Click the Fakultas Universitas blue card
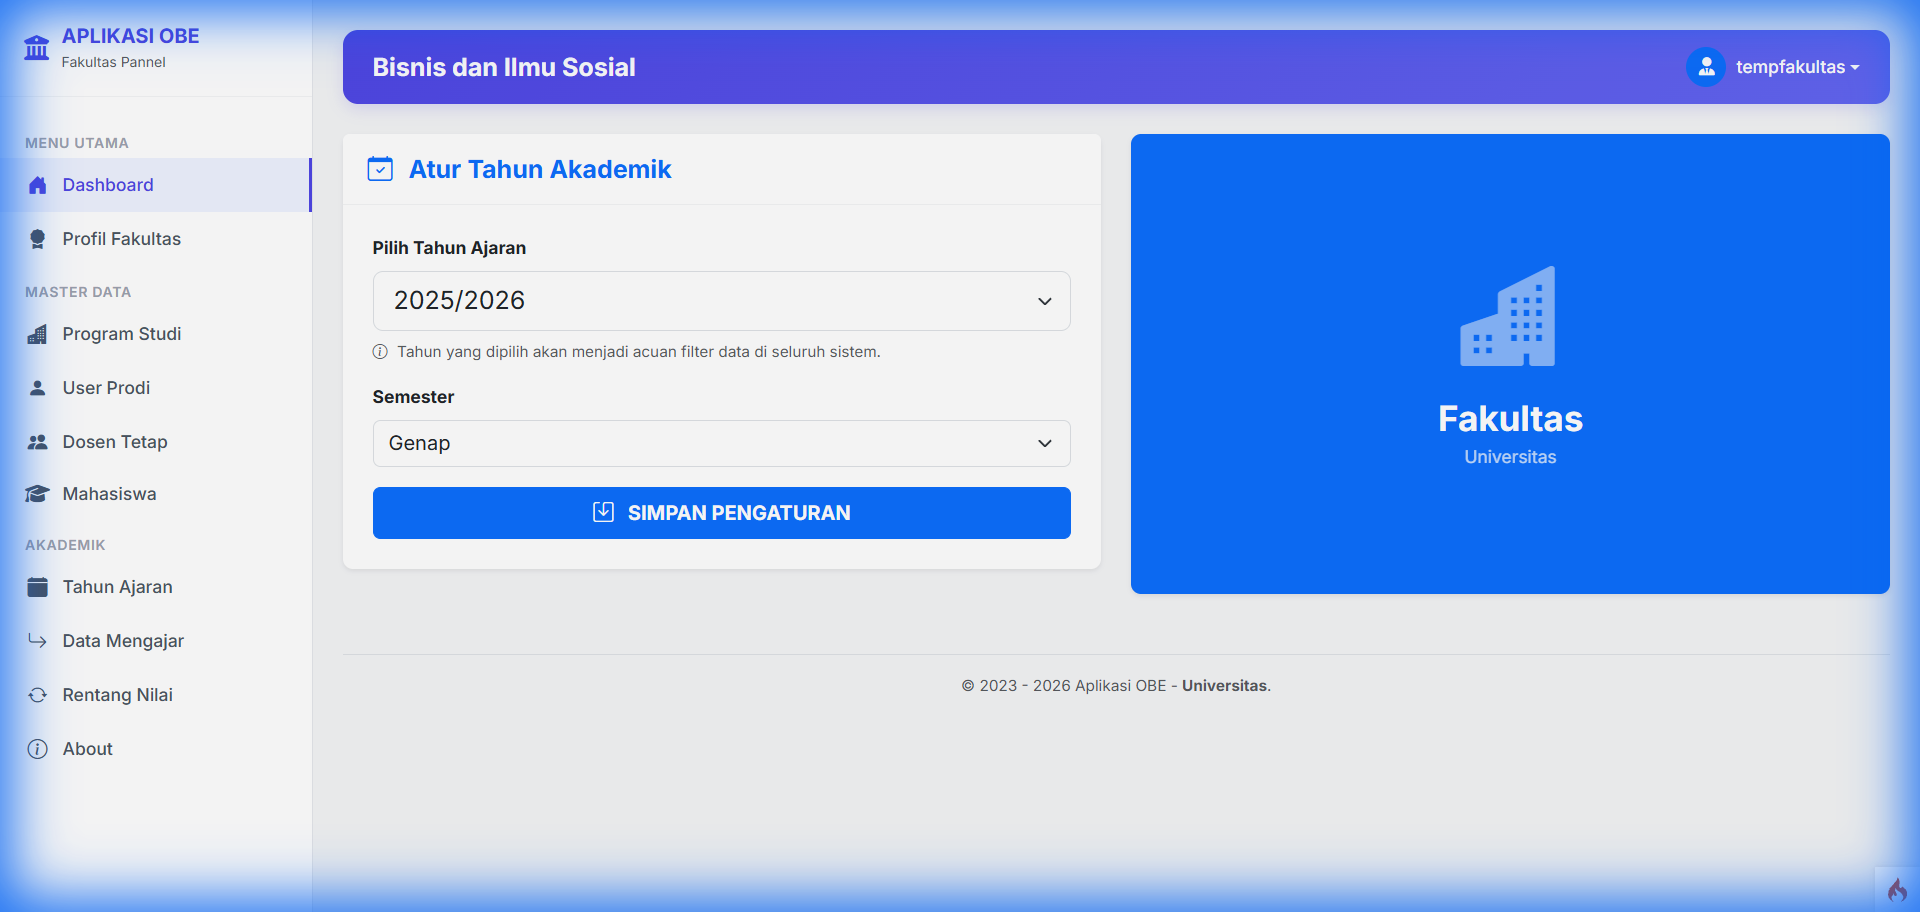The height and width of the screenshot is (912, 1920). [x=1510, y=520]
